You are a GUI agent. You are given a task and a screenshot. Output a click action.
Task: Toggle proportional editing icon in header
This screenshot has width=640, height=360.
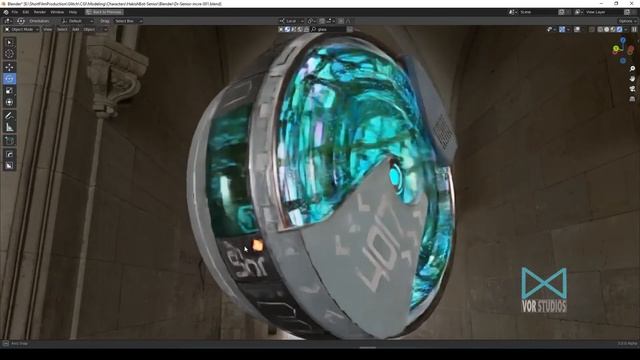341,21
